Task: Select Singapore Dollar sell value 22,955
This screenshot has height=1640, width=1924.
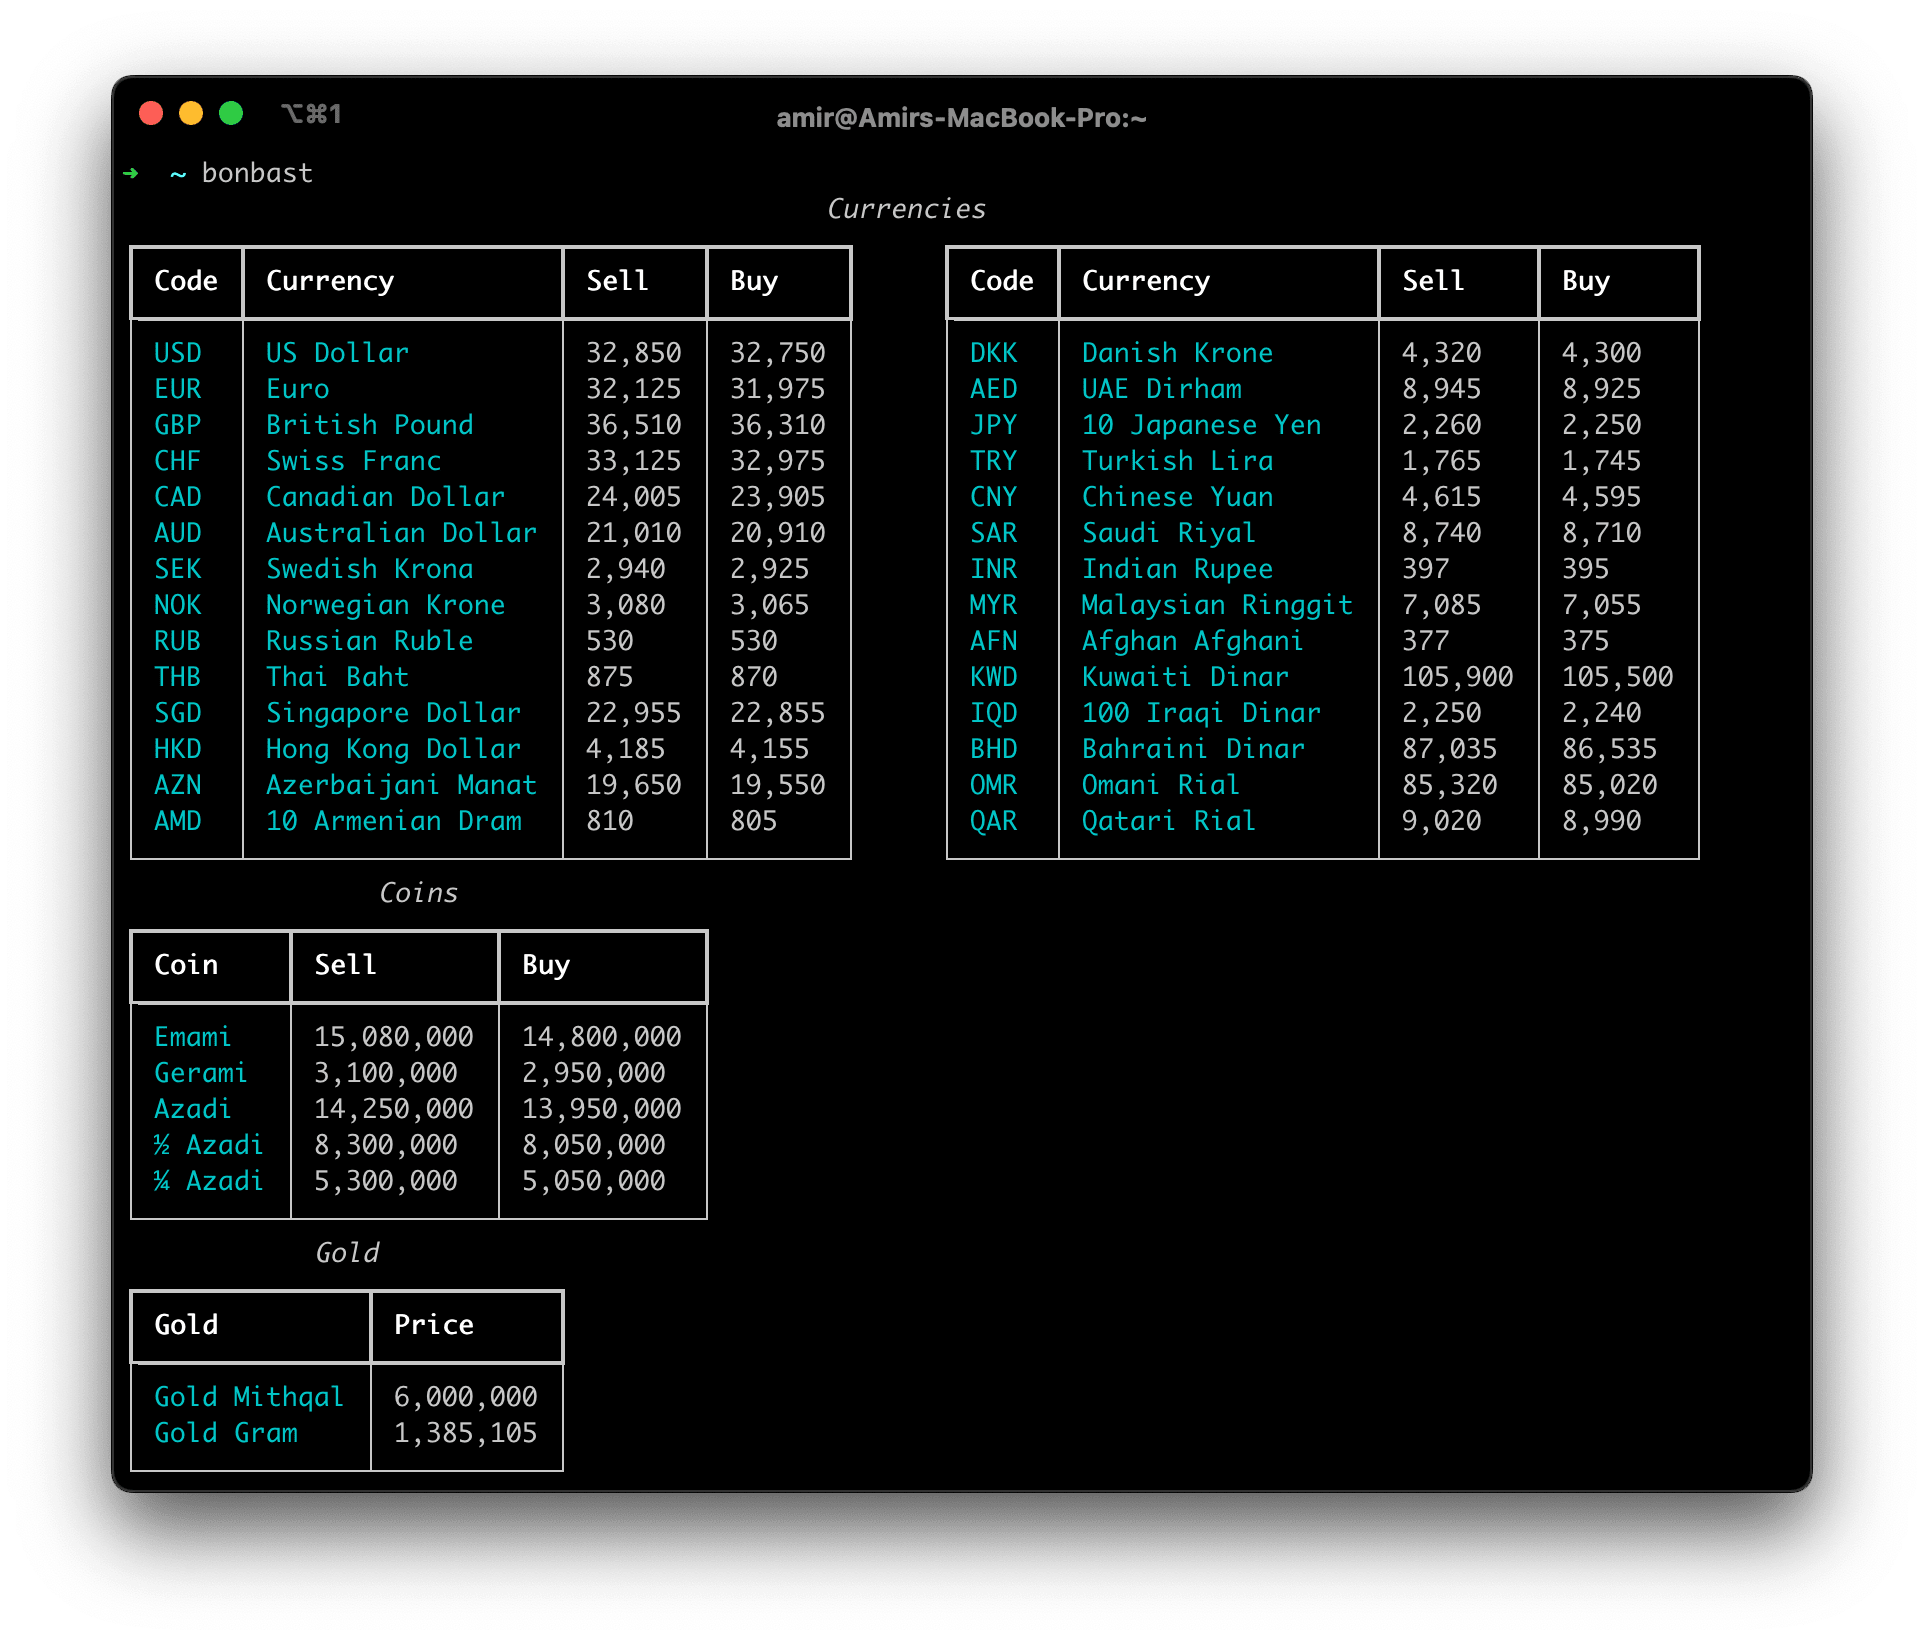Action: pos(634,713)
